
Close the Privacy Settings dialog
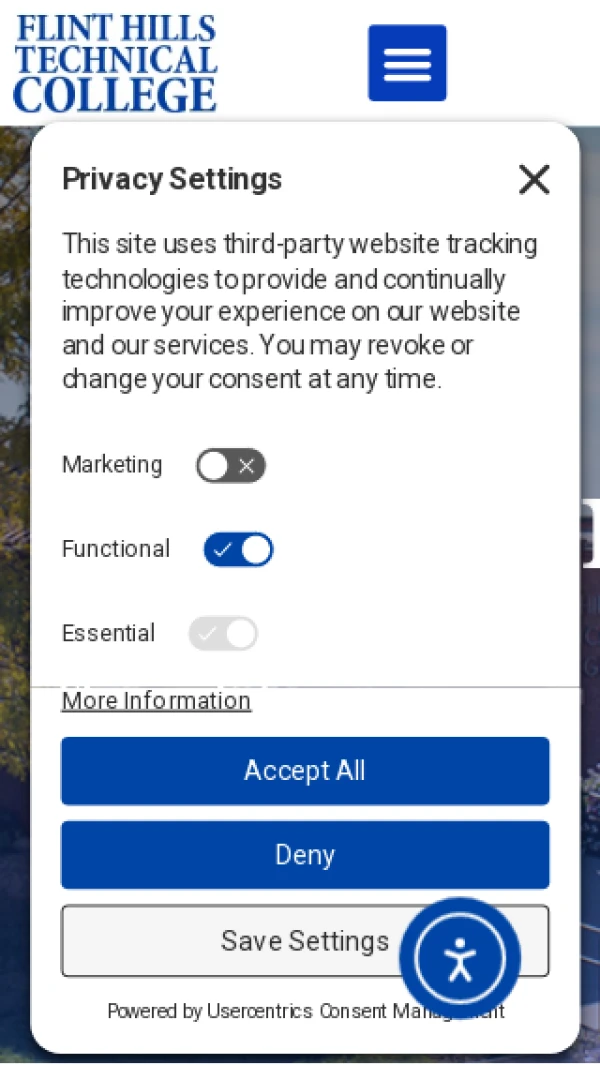pos(534,180)
